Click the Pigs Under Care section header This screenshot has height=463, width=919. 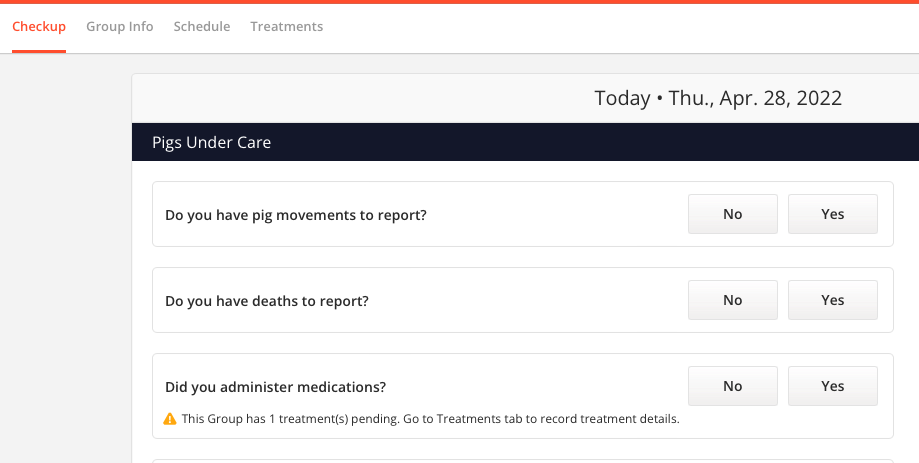(525, 142)
